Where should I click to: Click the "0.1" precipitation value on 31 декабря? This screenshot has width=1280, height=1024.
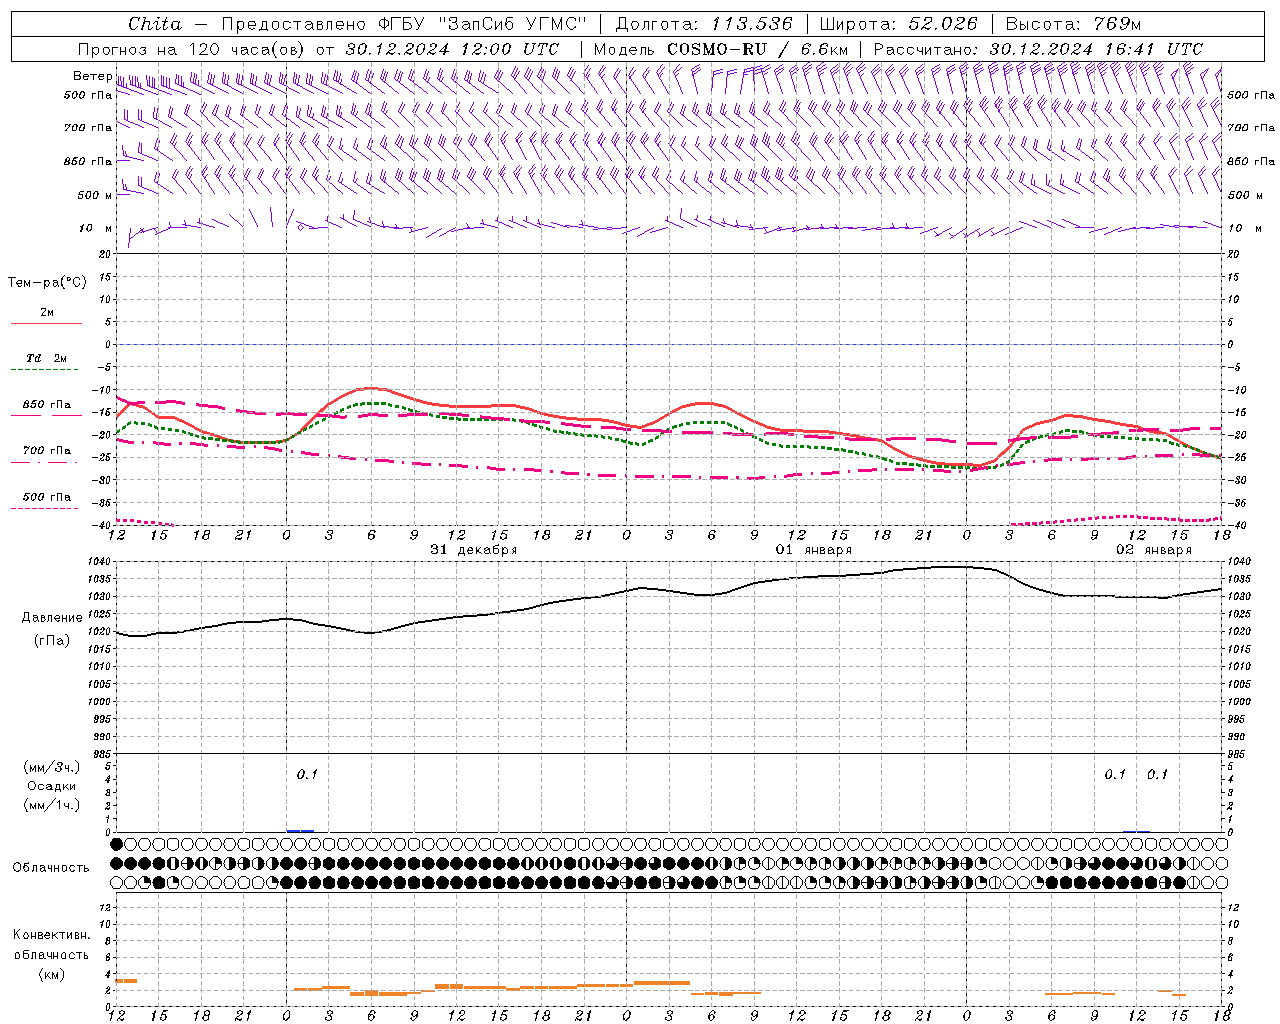[307, 774]
